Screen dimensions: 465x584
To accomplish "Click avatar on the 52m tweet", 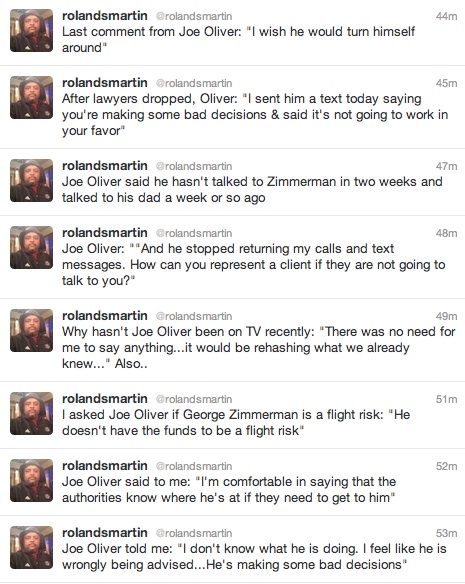I will coord(31,481).
